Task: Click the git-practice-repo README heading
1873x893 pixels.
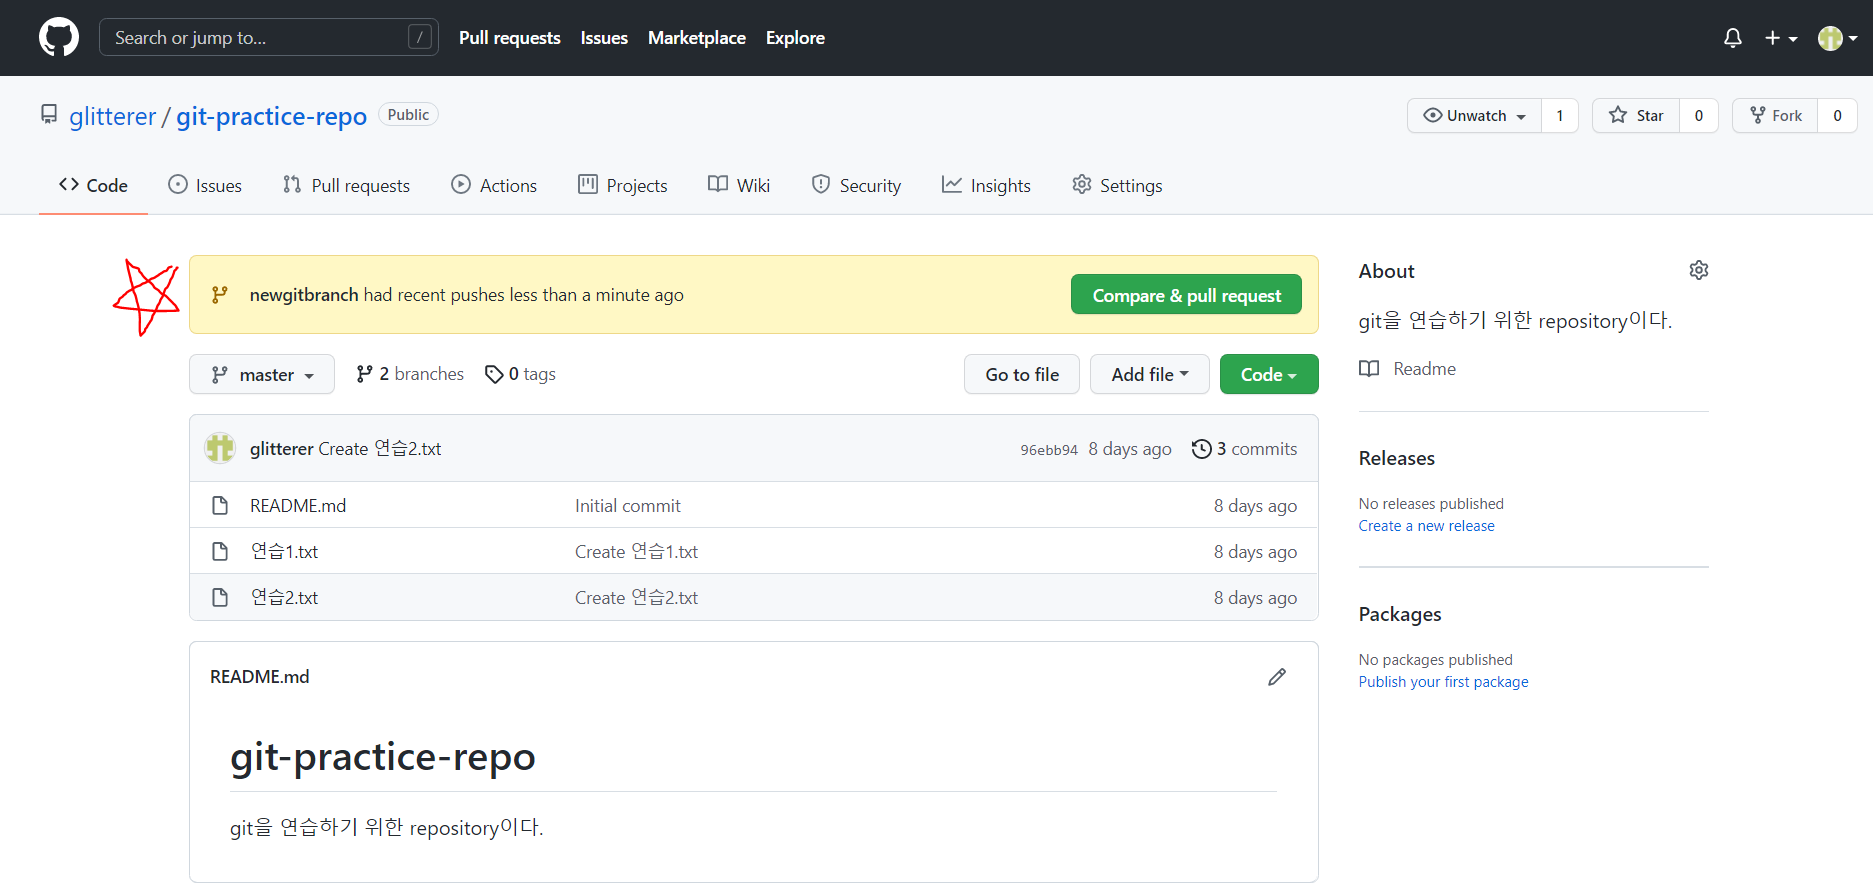Action: point(383,757)
